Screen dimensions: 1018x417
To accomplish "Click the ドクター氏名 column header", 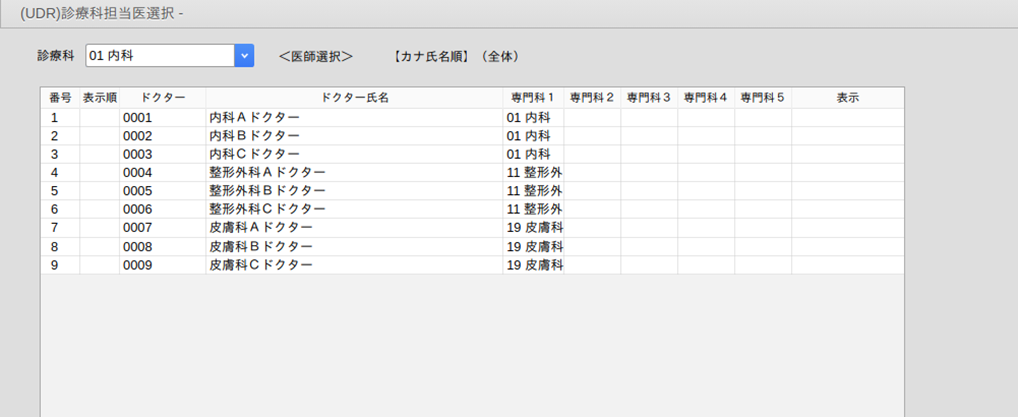I will click(354, 98).
